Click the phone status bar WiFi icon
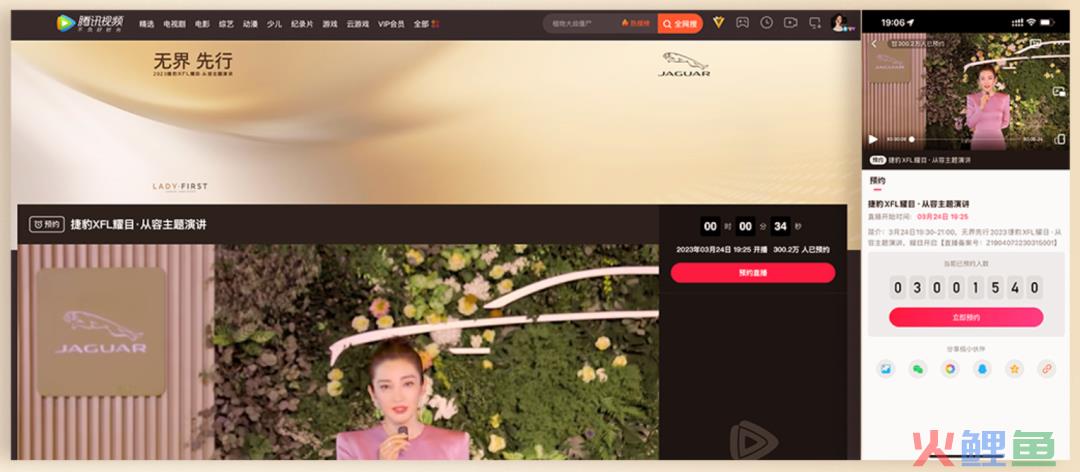Image resolution: width=1080 pixels, height=472 pixels. tap(1031, 23)
